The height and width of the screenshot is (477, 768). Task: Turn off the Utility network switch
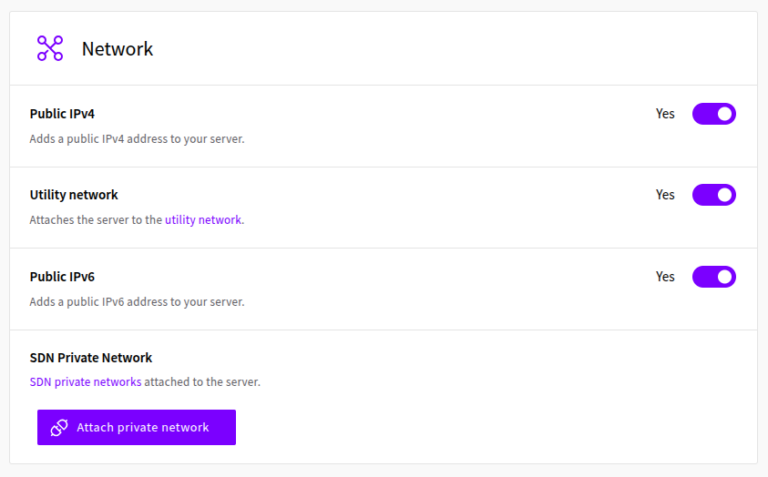pos(714,195)
